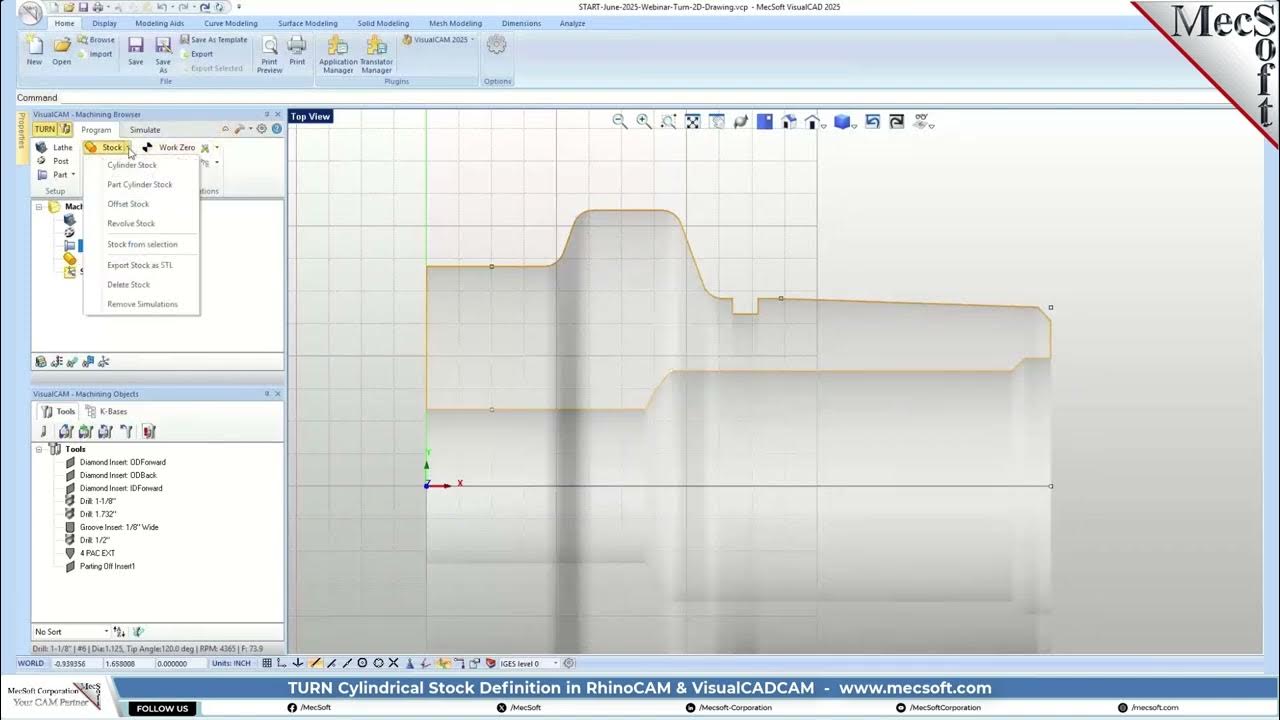This screenshot has height=720, width=1280.
Task: Click the Work Zero button
Action: [169, 147]
